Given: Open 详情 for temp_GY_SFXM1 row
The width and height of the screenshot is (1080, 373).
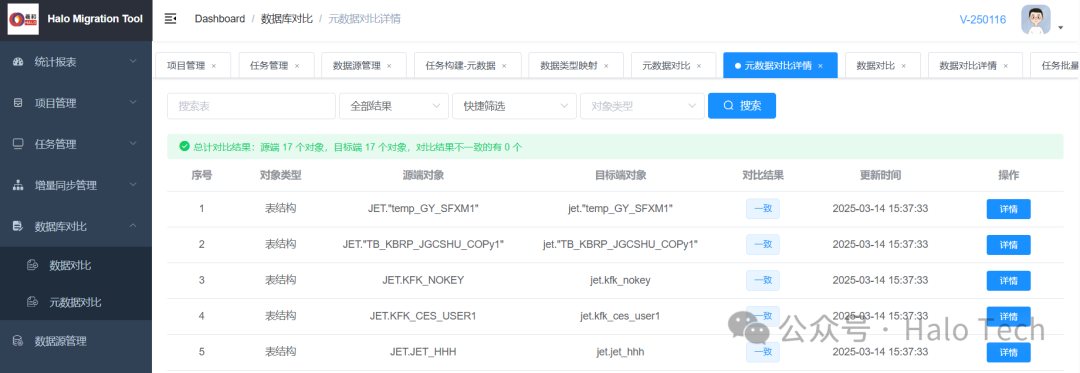Looking at the screenshot, I should 1008,209.
